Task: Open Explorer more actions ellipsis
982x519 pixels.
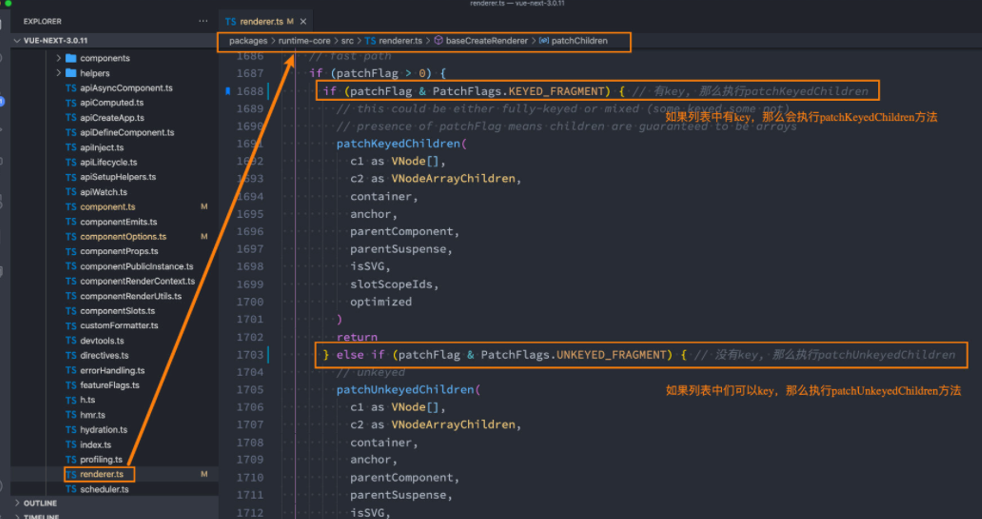Action: click(203, 21)
